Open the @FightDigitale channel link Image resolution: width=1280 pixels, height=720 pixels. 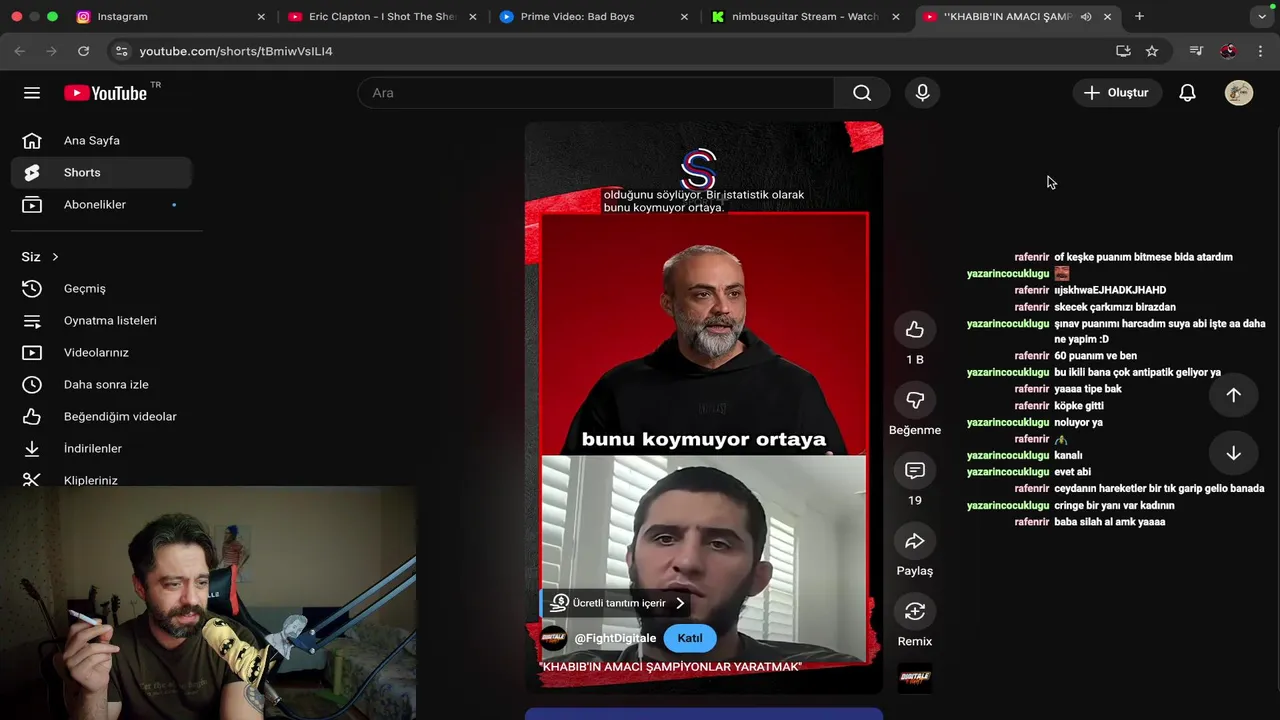[x=615, y=638]
